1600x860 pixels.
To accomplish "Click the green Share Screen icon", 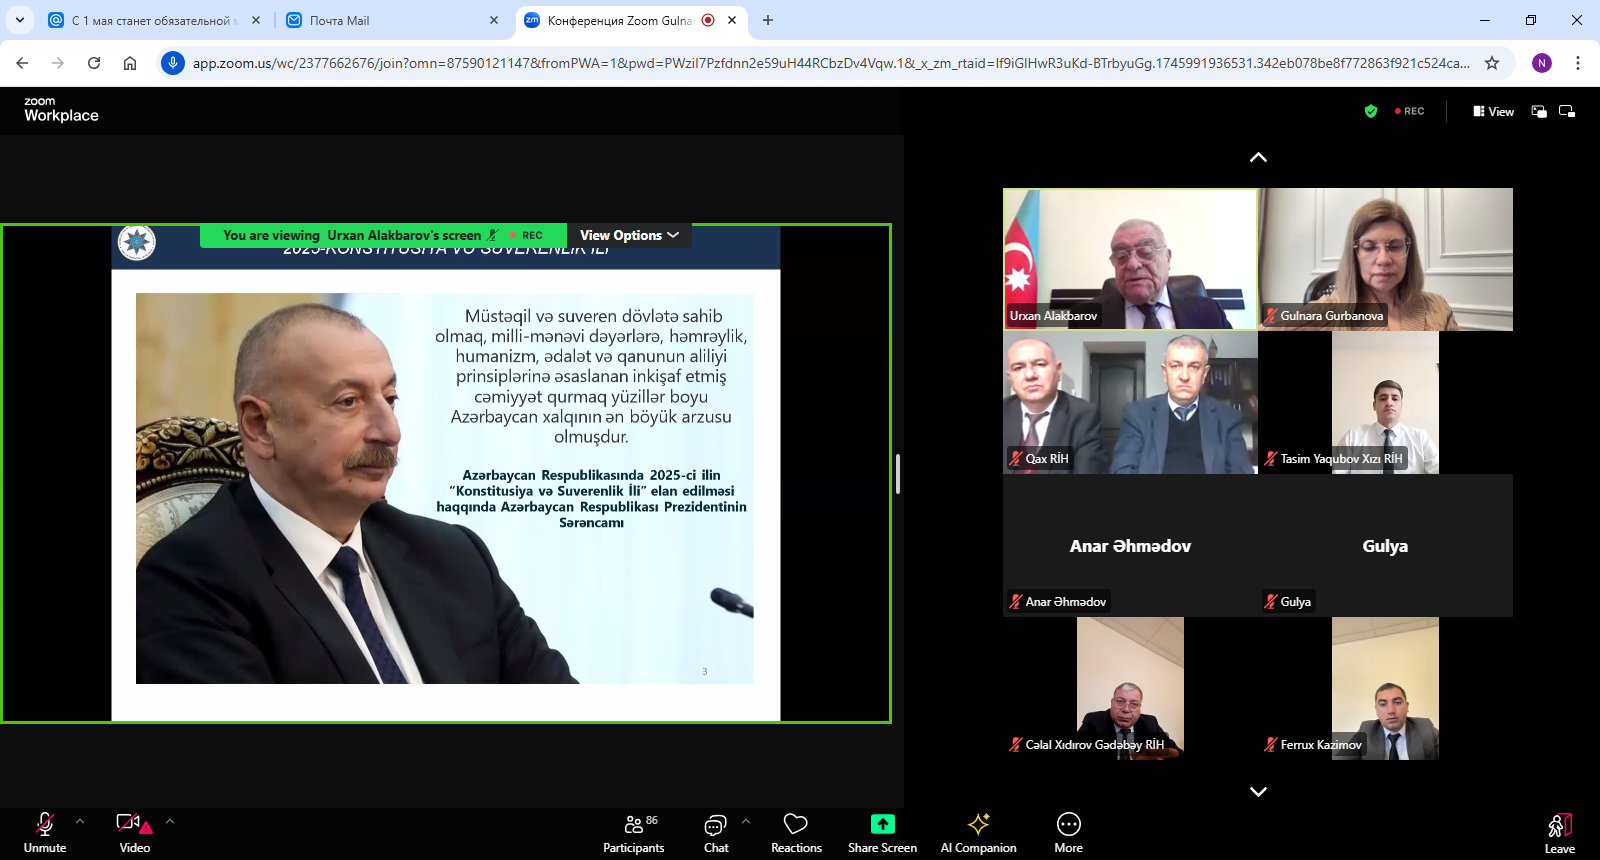I will [x=882, y=824].
